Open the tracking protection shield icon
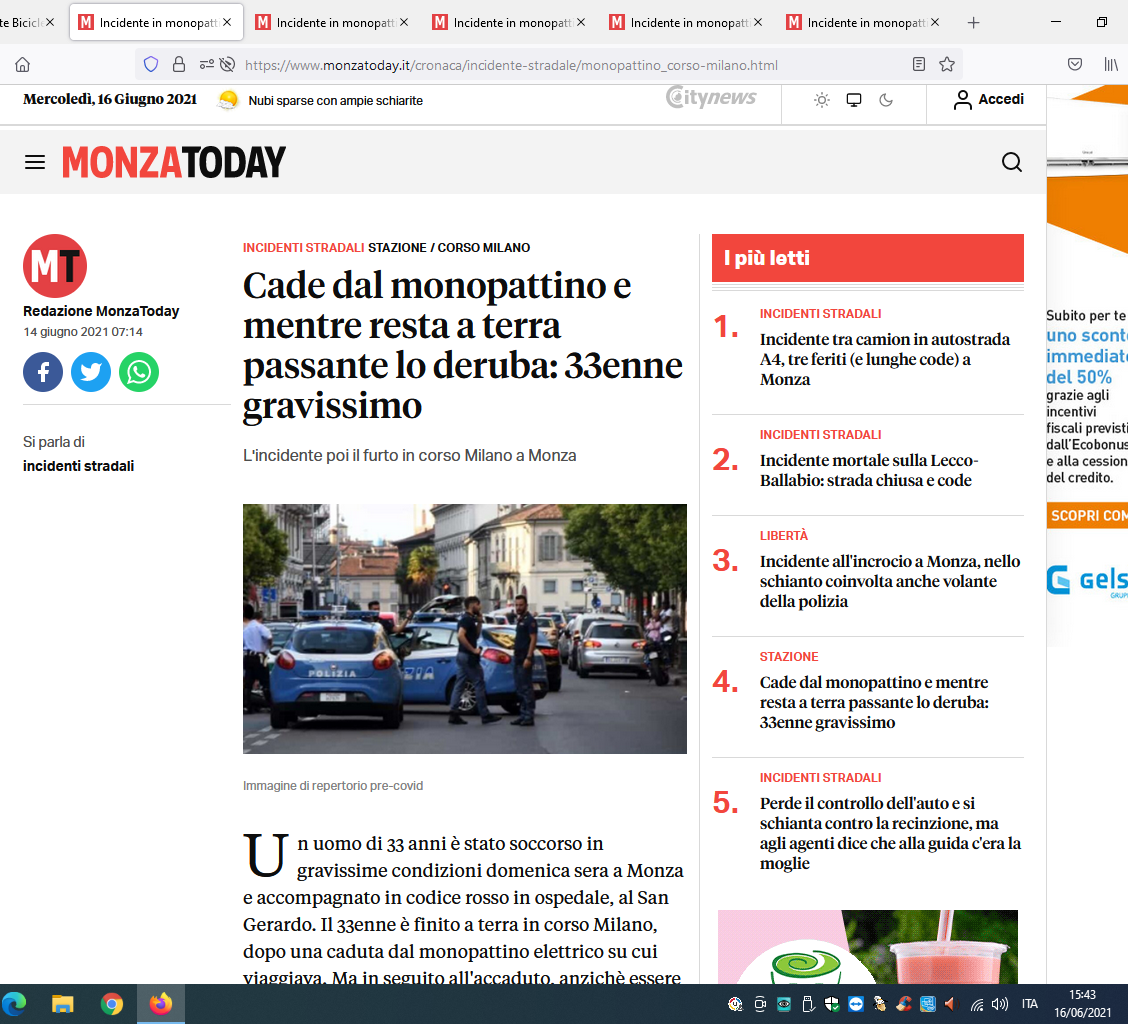Viewport: 1128px width, 1024px height. coord(151,65)
